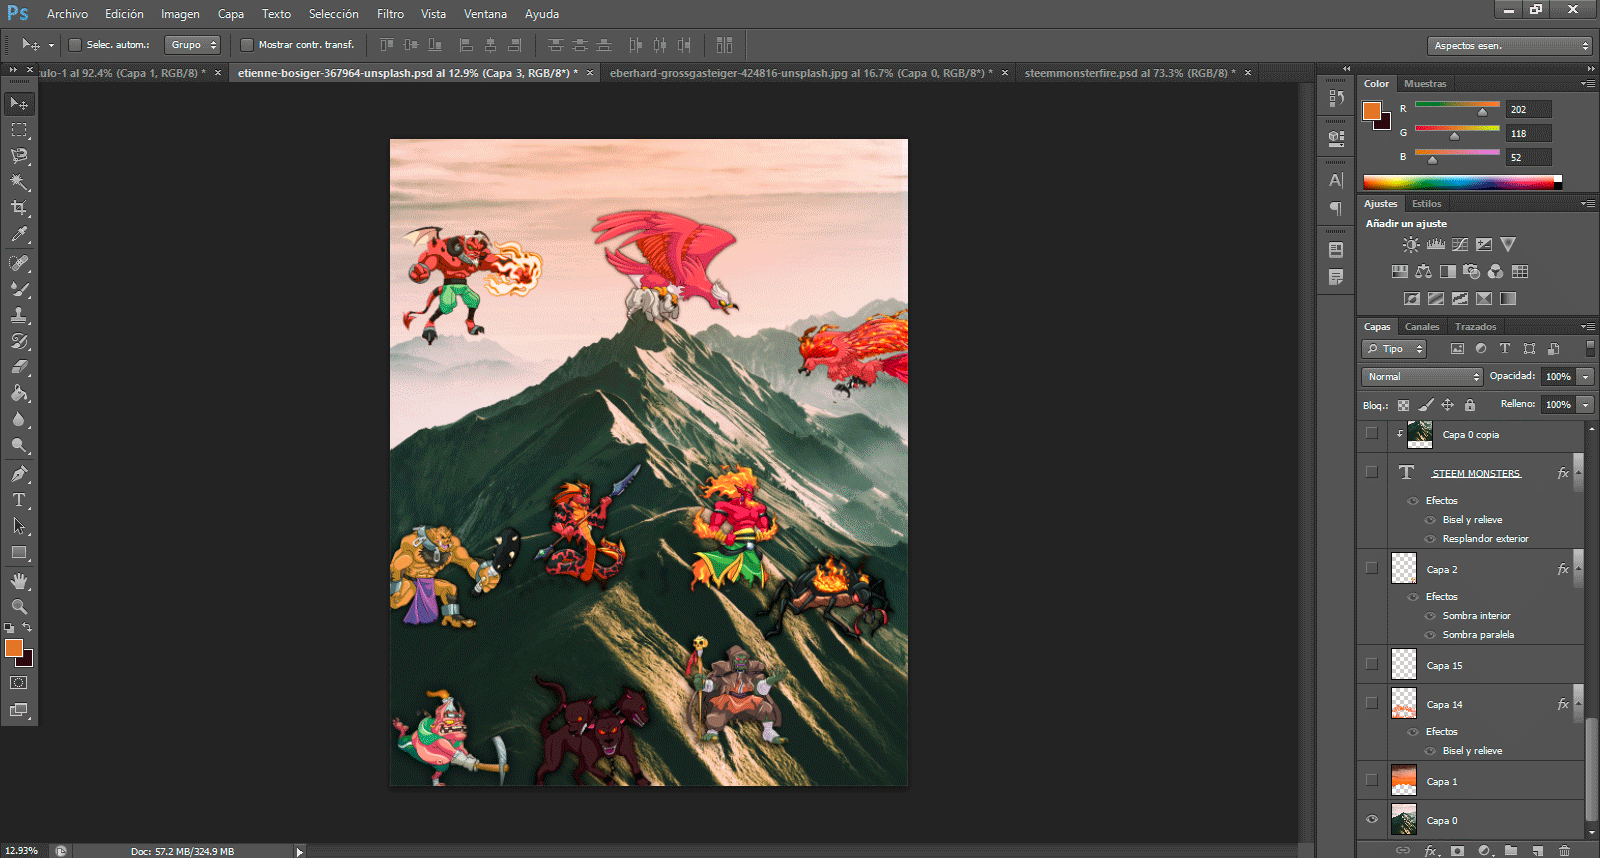Add Curves adjustment
The height and width of the screenshot is (858, 1600).
(1460, 244)
